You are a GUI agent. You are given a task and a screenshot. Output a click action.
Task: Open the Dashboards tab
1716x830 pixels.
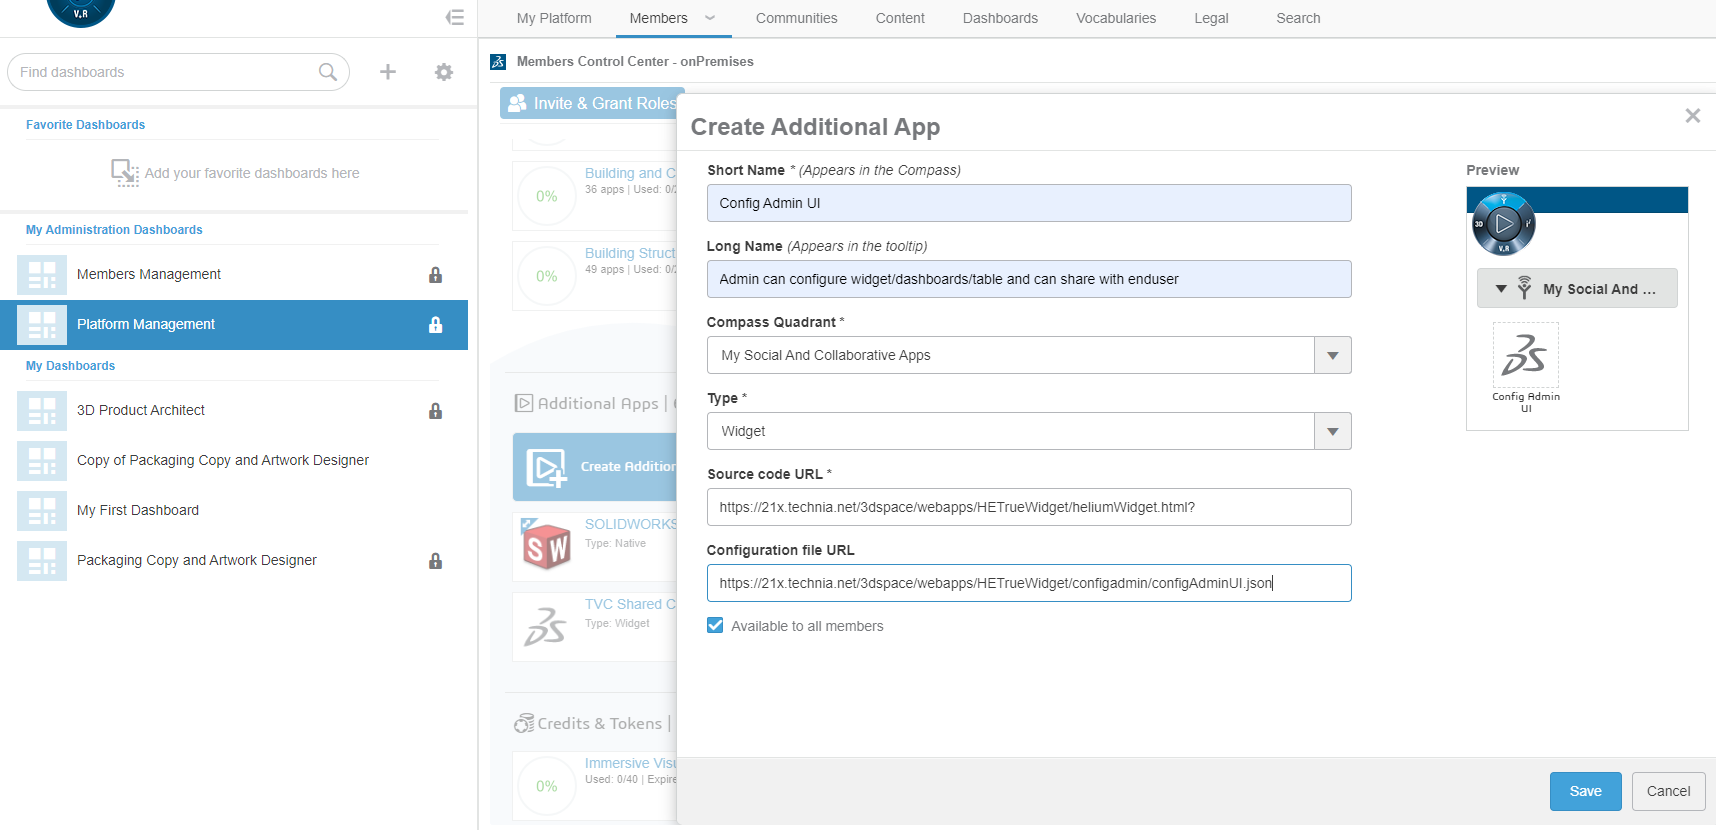pos(1000,18)
